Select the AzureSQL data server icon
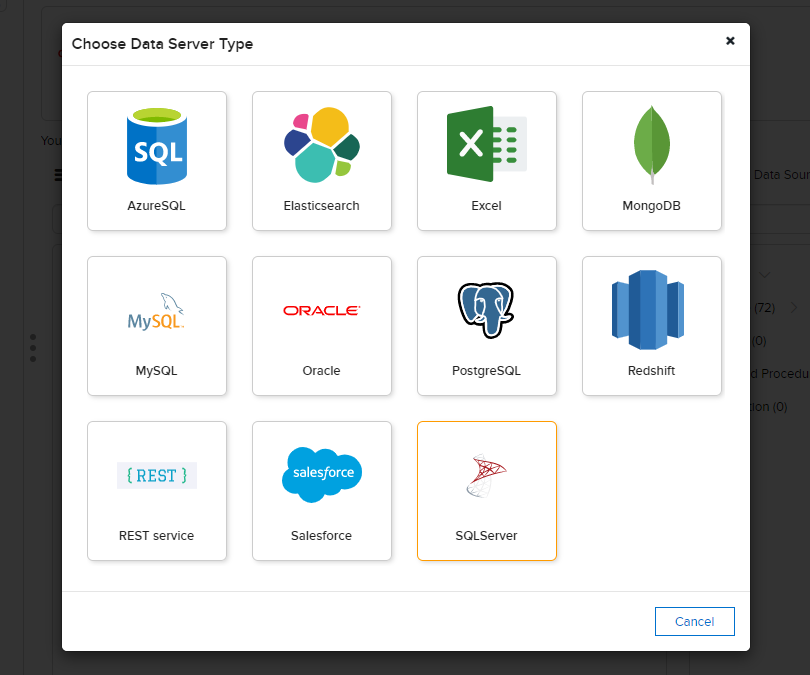Viewport: 810px width, 675px height. click(157, 146)
